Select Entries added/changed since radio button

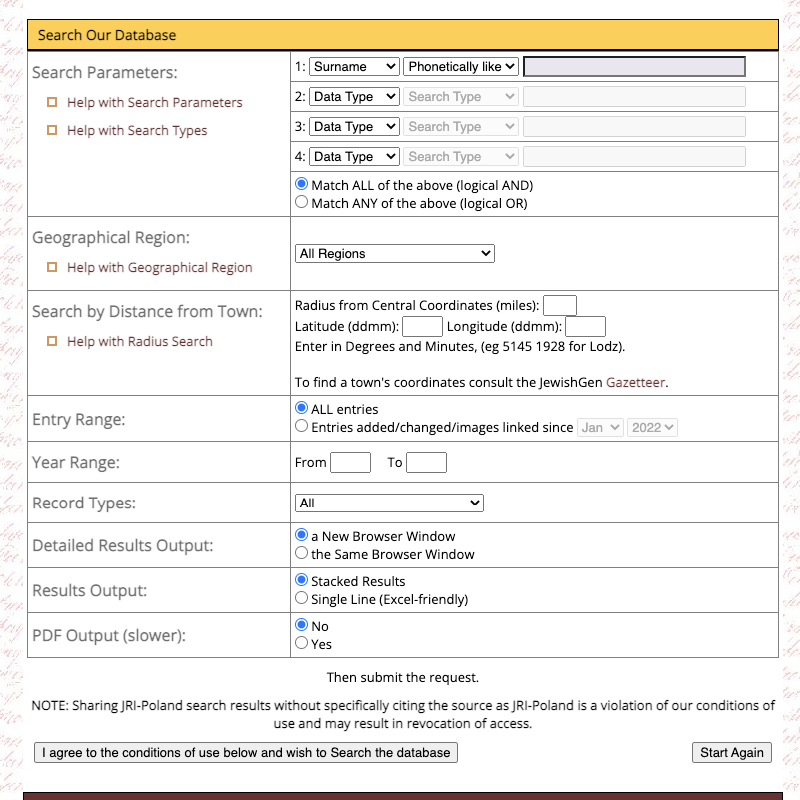pyautogui.click(x=302, y=426)
